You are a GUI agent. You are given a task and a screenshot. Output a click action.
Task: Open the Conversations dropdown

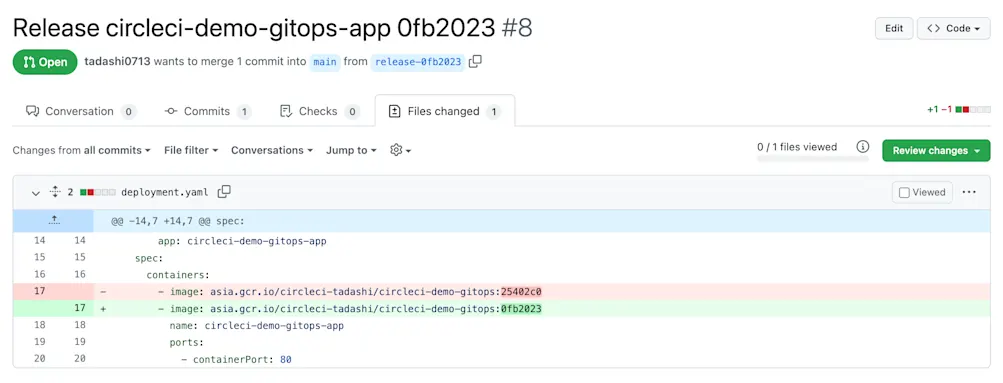272,150
